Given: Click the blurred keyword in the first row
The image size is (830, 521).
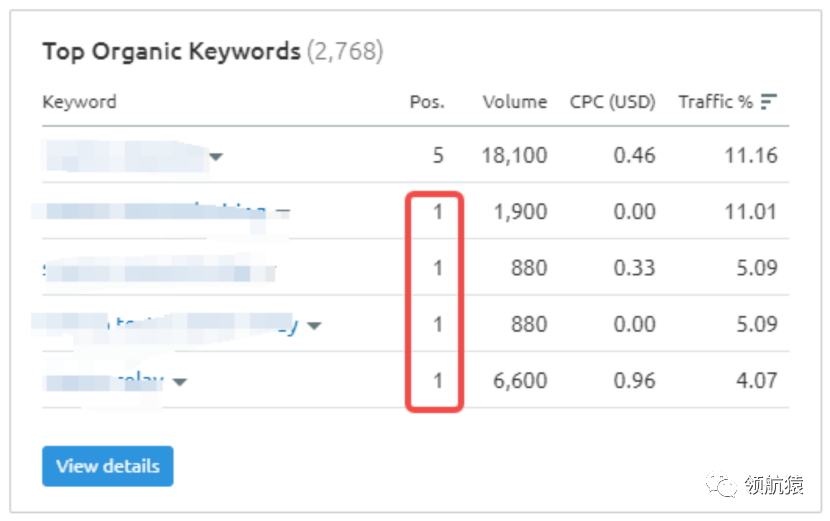Looking at the screenshot, I should (120, 156).
